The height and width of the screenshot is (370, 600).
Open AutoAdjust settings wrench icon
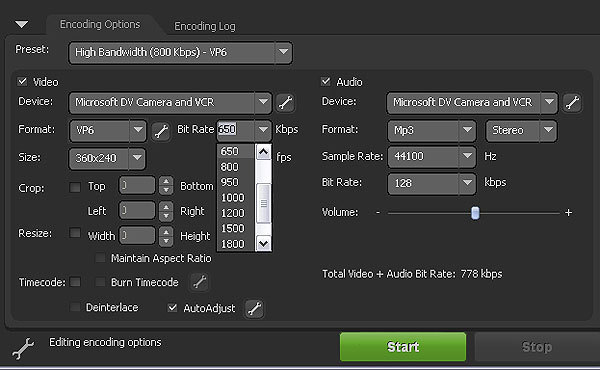(254, 308)
